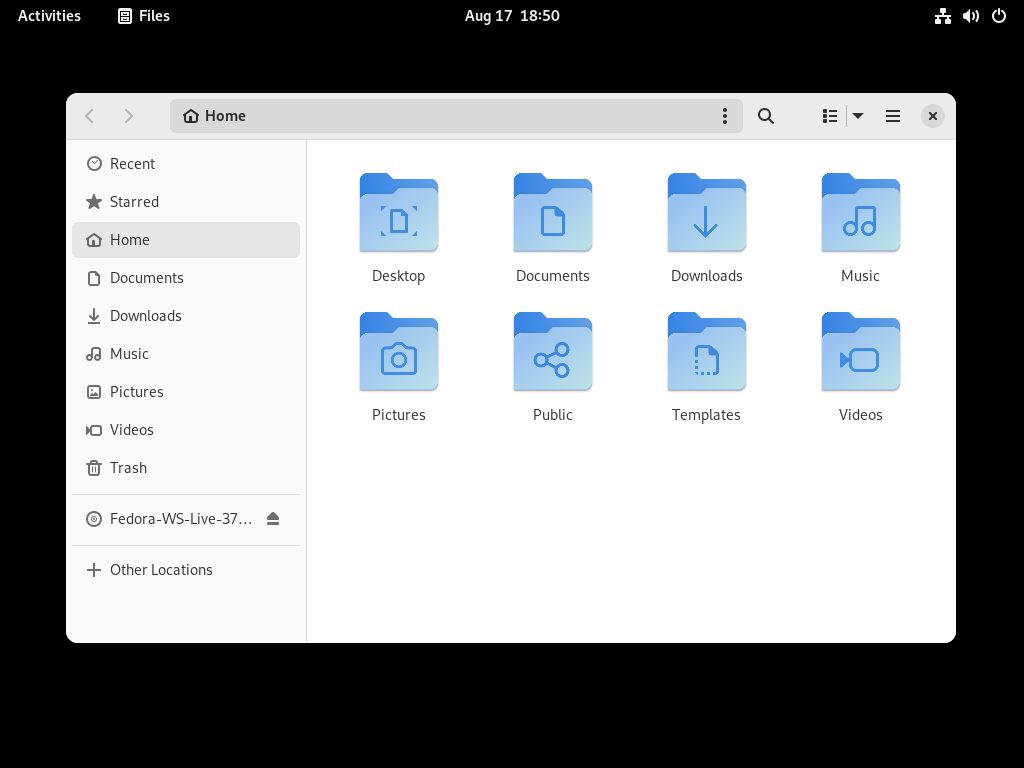Open Trash in the sidebar
Image resolution: width=1024 pixels, height=768 pixels.
[186, 468]
